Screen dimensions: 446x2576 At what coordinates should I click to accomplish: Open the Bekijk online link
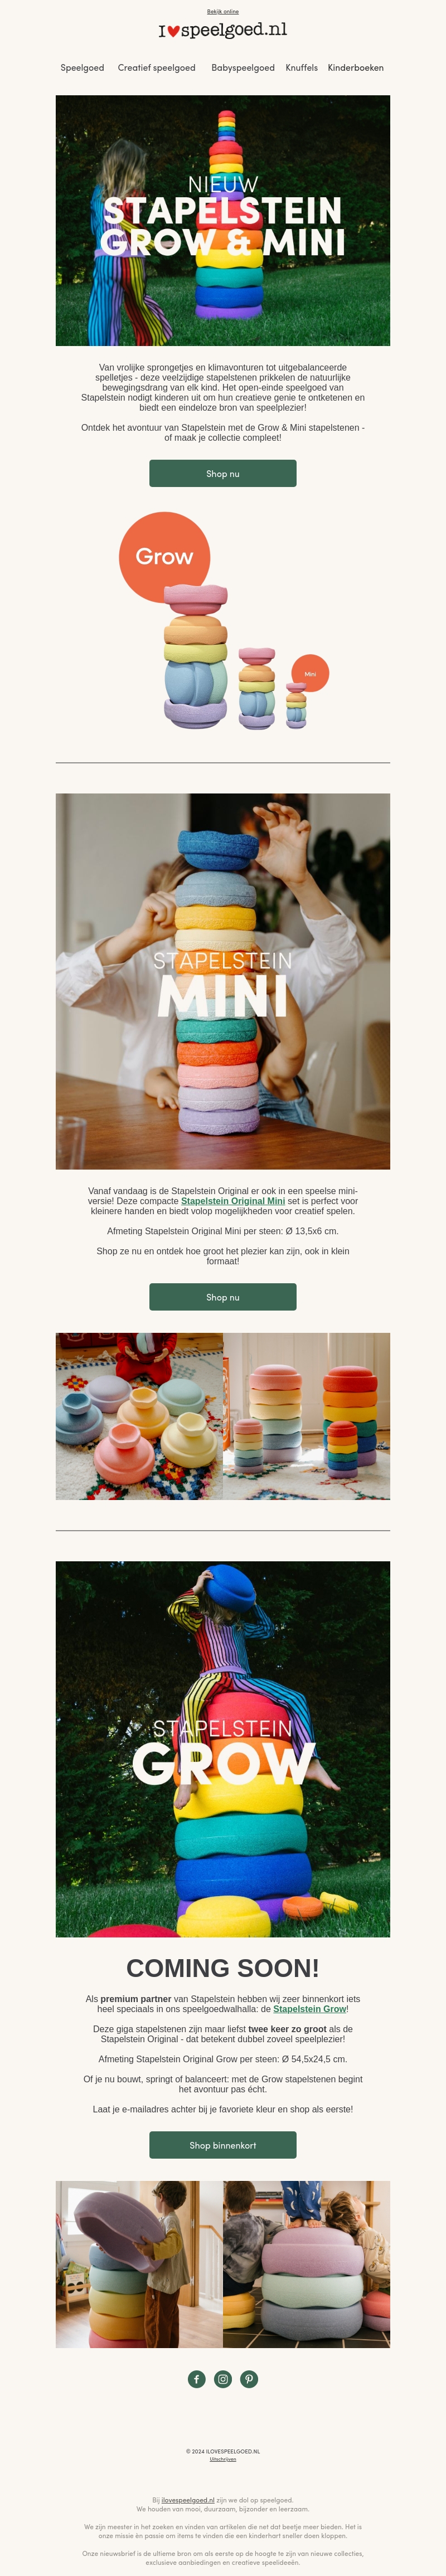(x=223, y=12)
